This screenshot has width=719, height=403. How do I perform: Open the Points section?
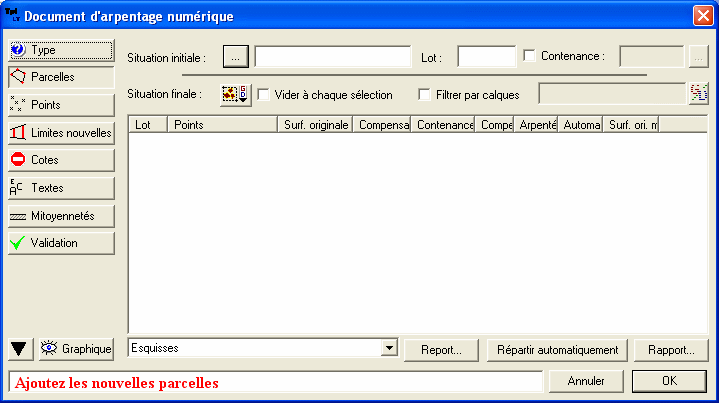coord(60,104)
